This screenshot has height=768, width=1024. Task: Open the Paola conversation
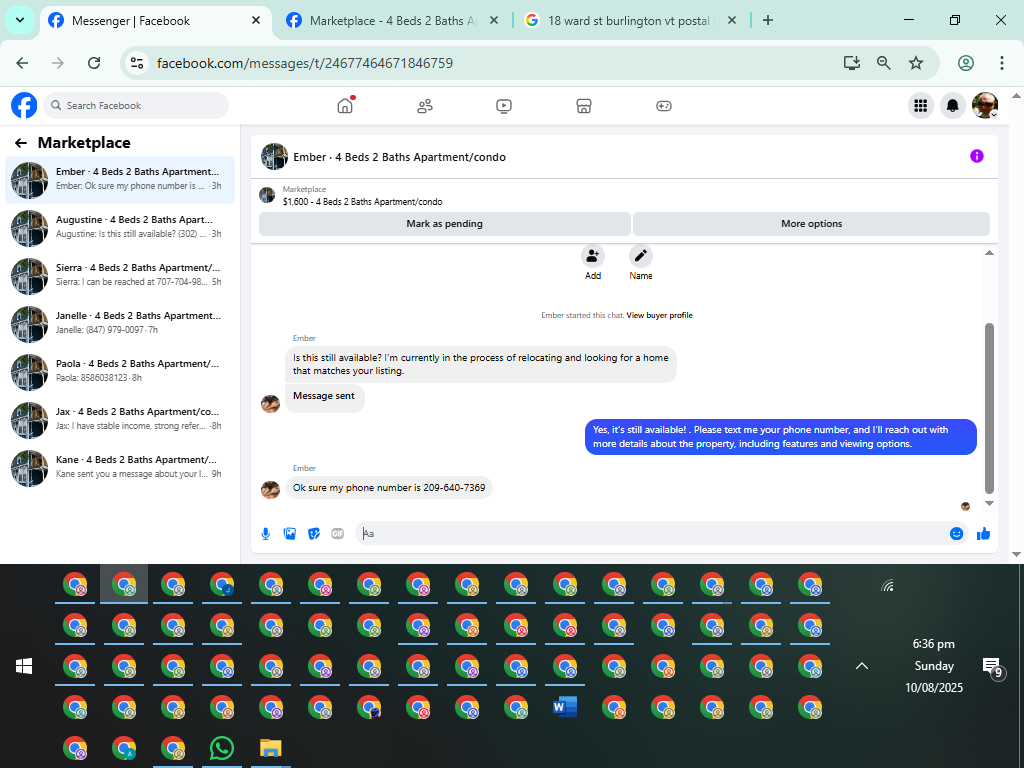pyautogui.click(x=120, y=372)
